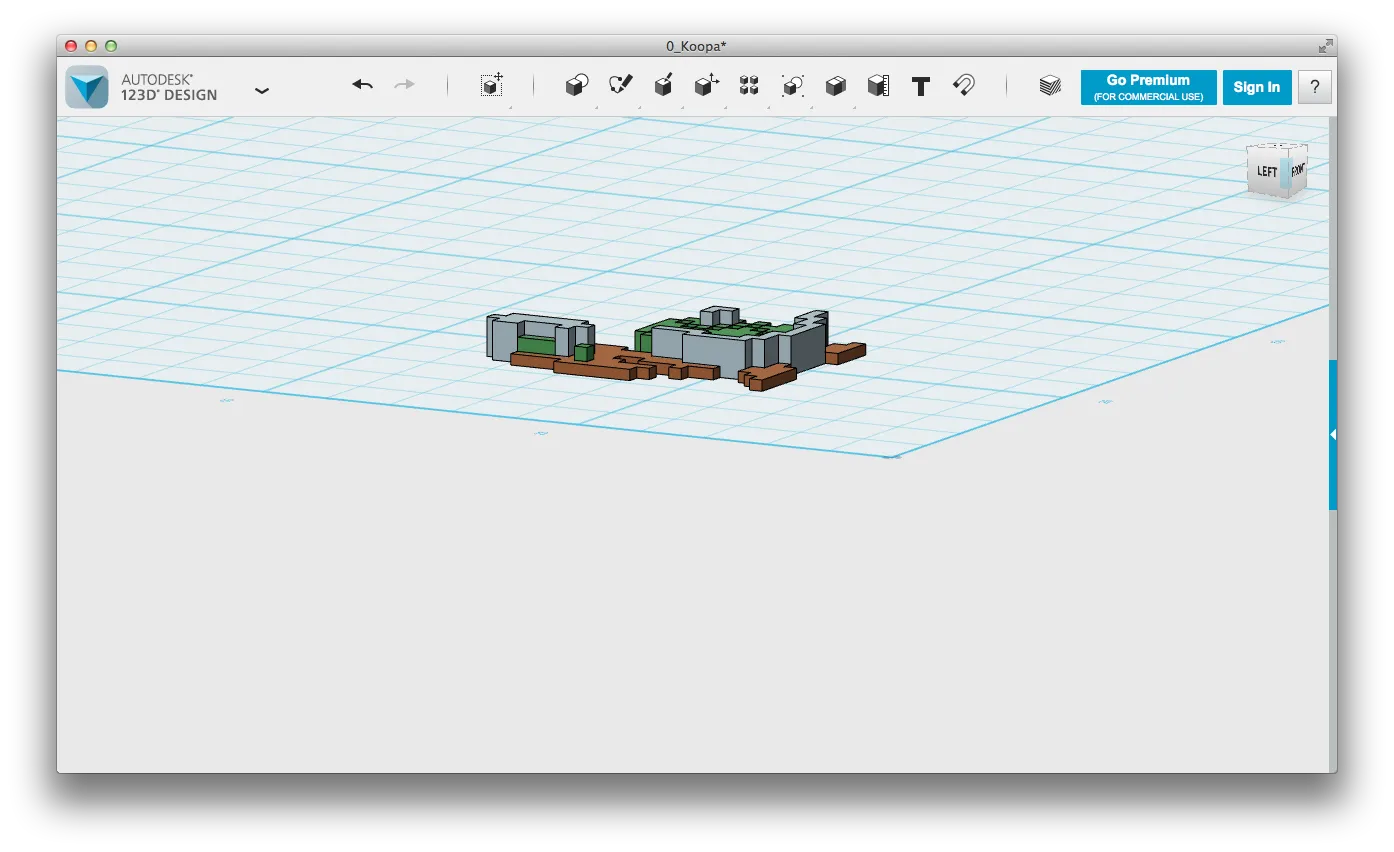Open the Transform tool
Screen dimensions: 1394x852
(491, 85)
